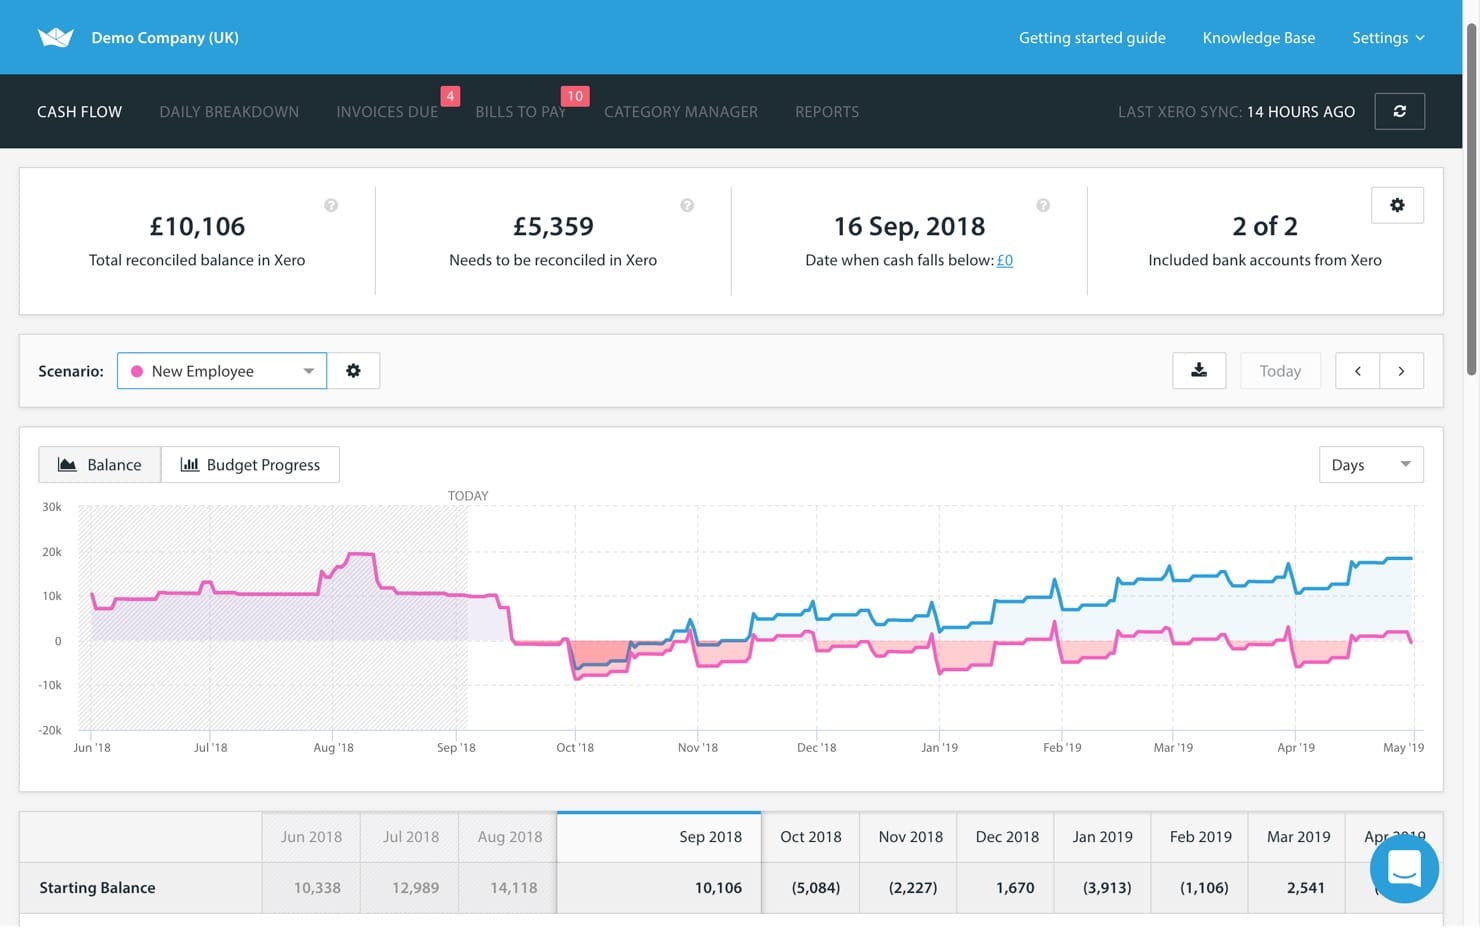Click the £0 cash threshold link
This screenshot has width=1480, height=928.
click(x=1005, y=260)
